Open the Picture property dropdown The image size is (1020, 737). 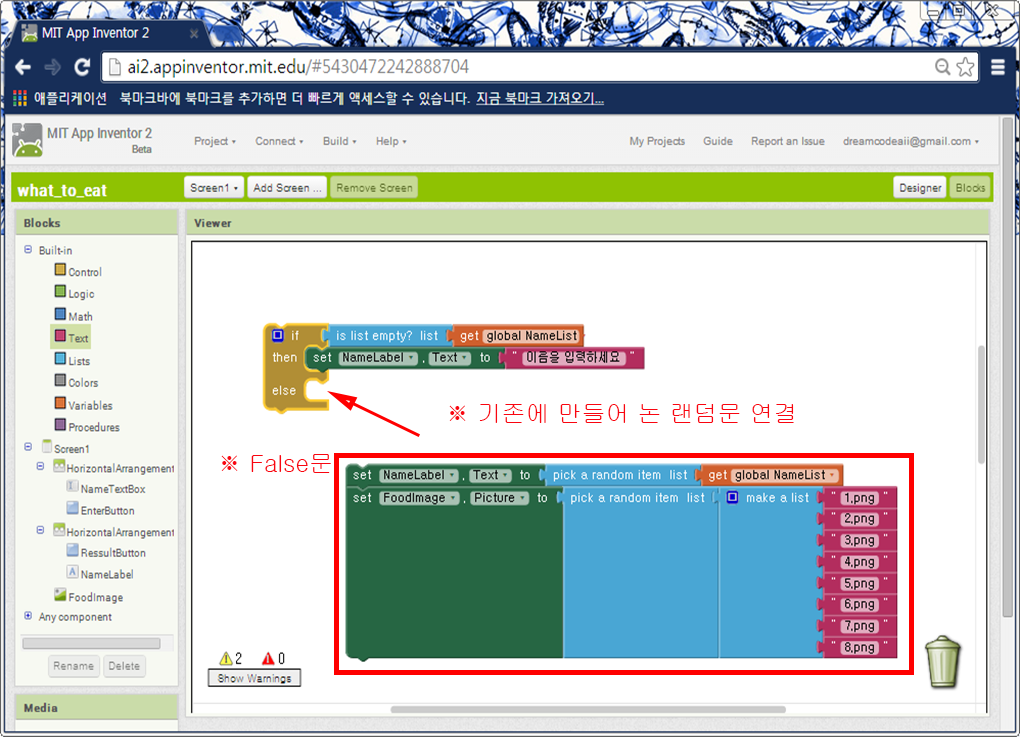[x=499, y=498]
